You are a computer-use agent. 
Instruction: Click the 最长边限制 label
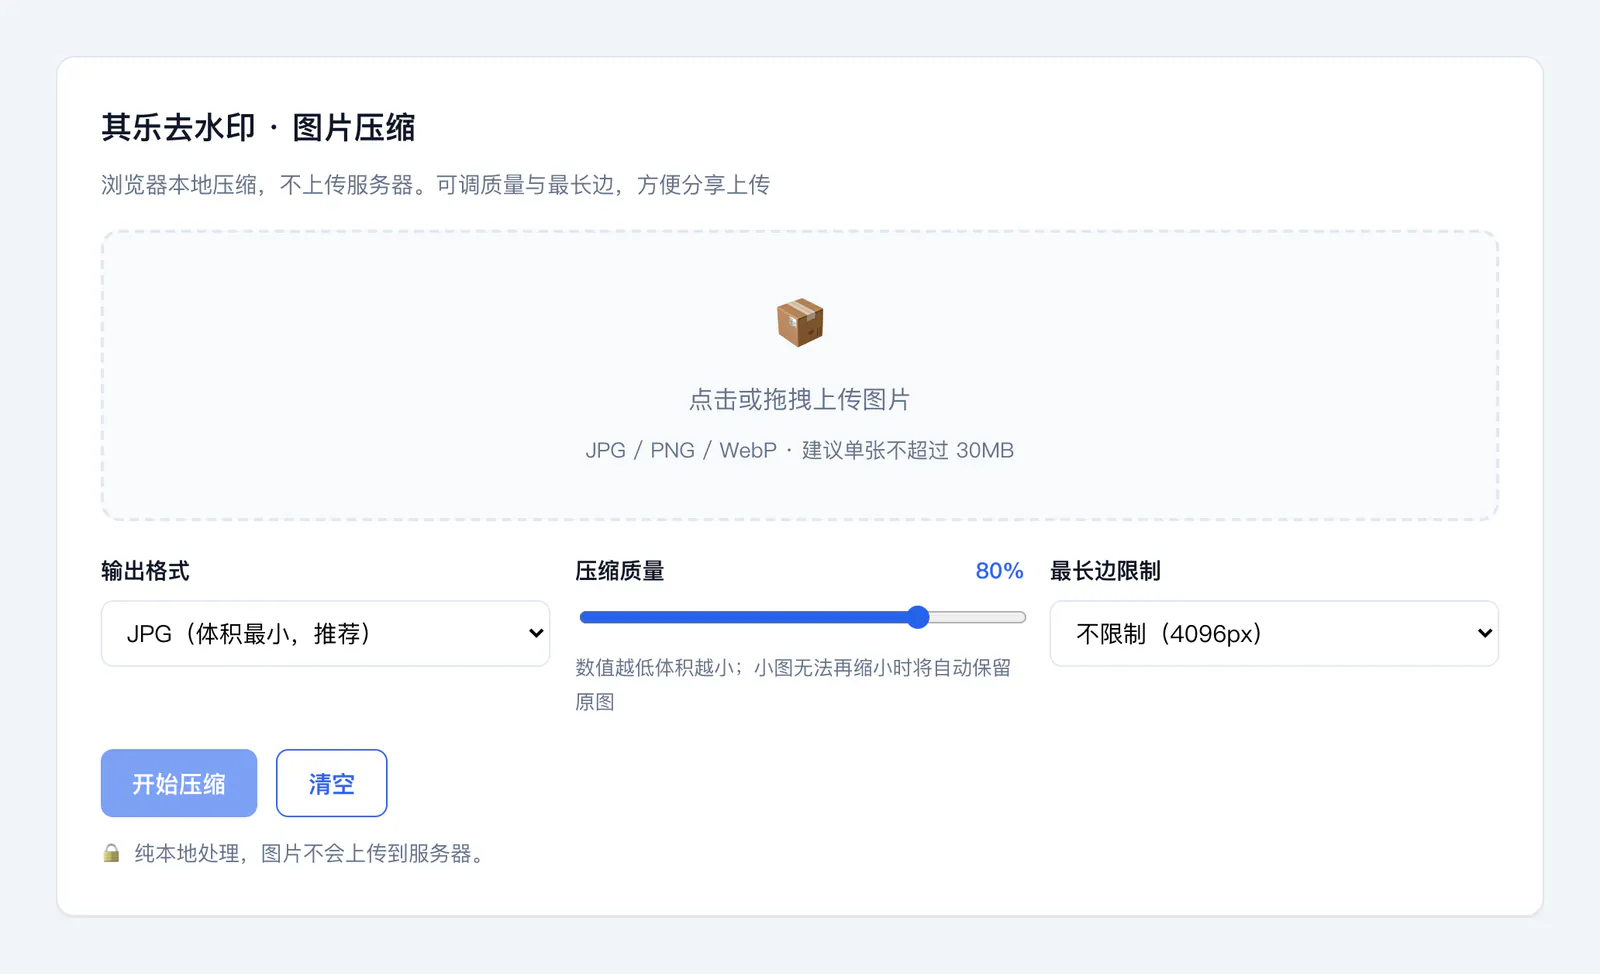click(x=1105, y=571)
